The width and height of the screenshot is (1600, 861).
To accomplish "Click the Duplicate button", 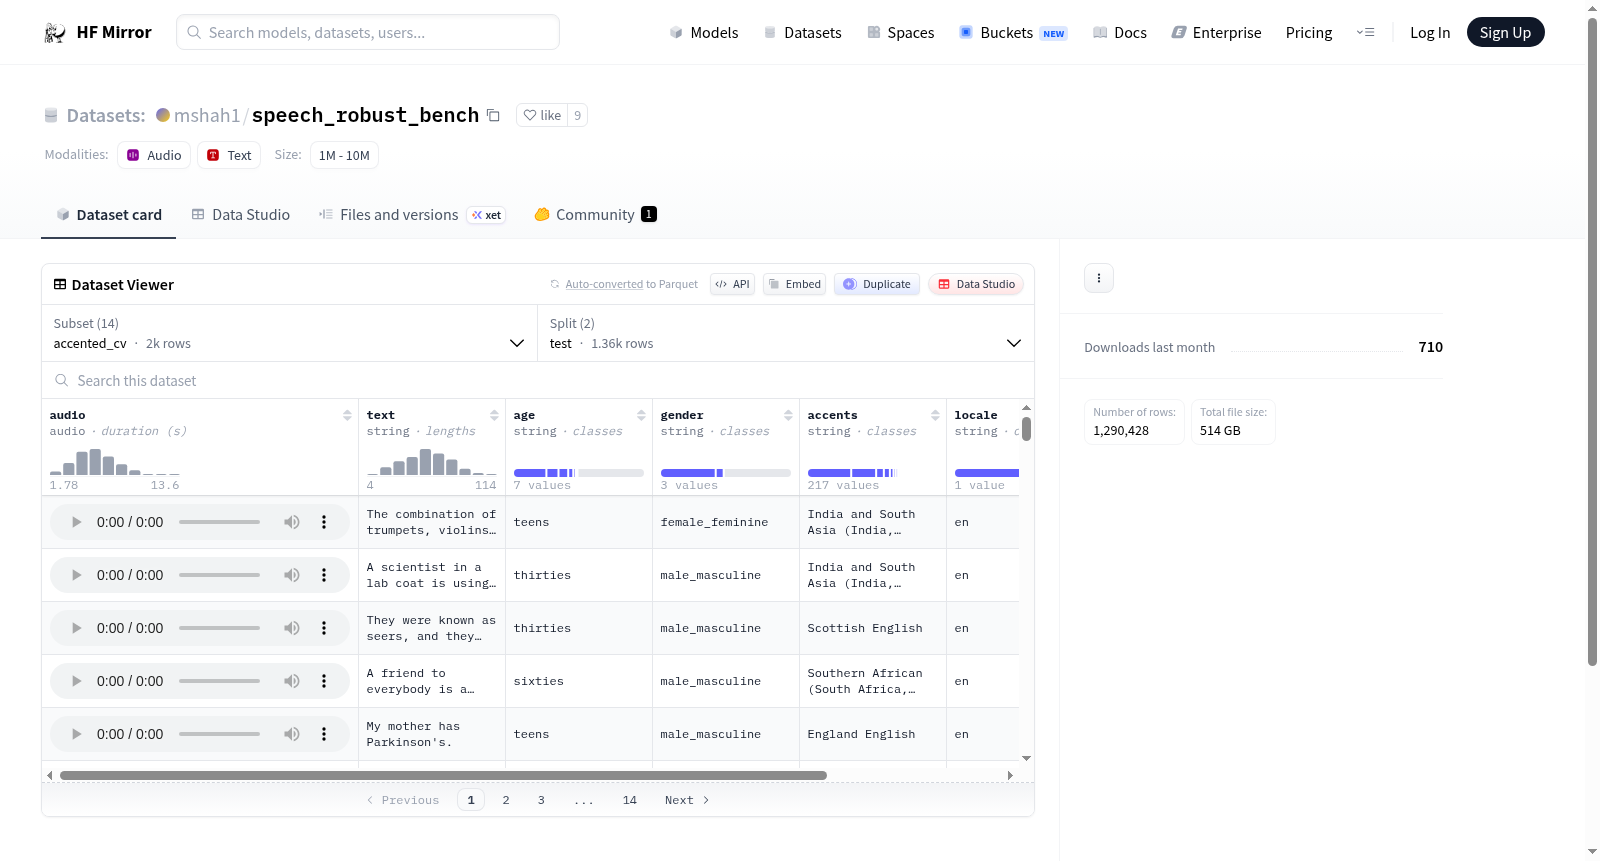I will pyautogui.click(x=877, y=284).
